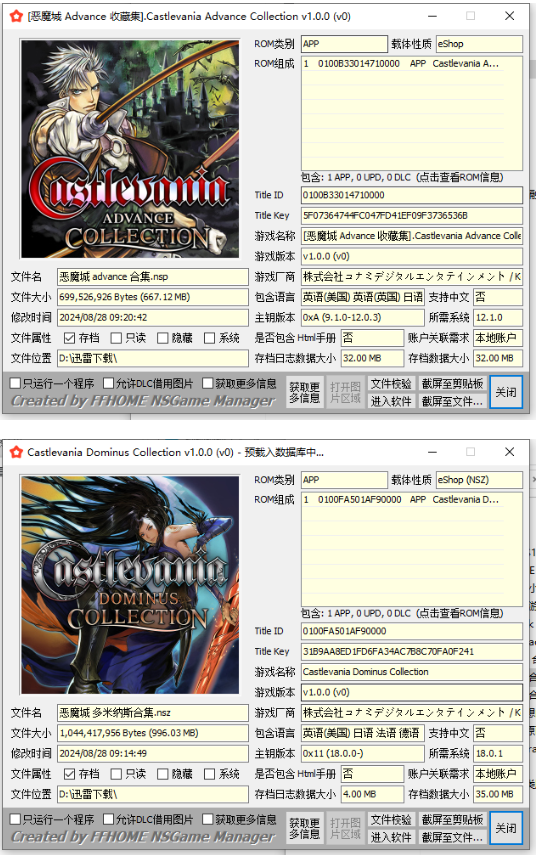This screenshot has width=536, height=855.
Task: Click file size field 1,044,417,956 Bytes
Action: 153,733
